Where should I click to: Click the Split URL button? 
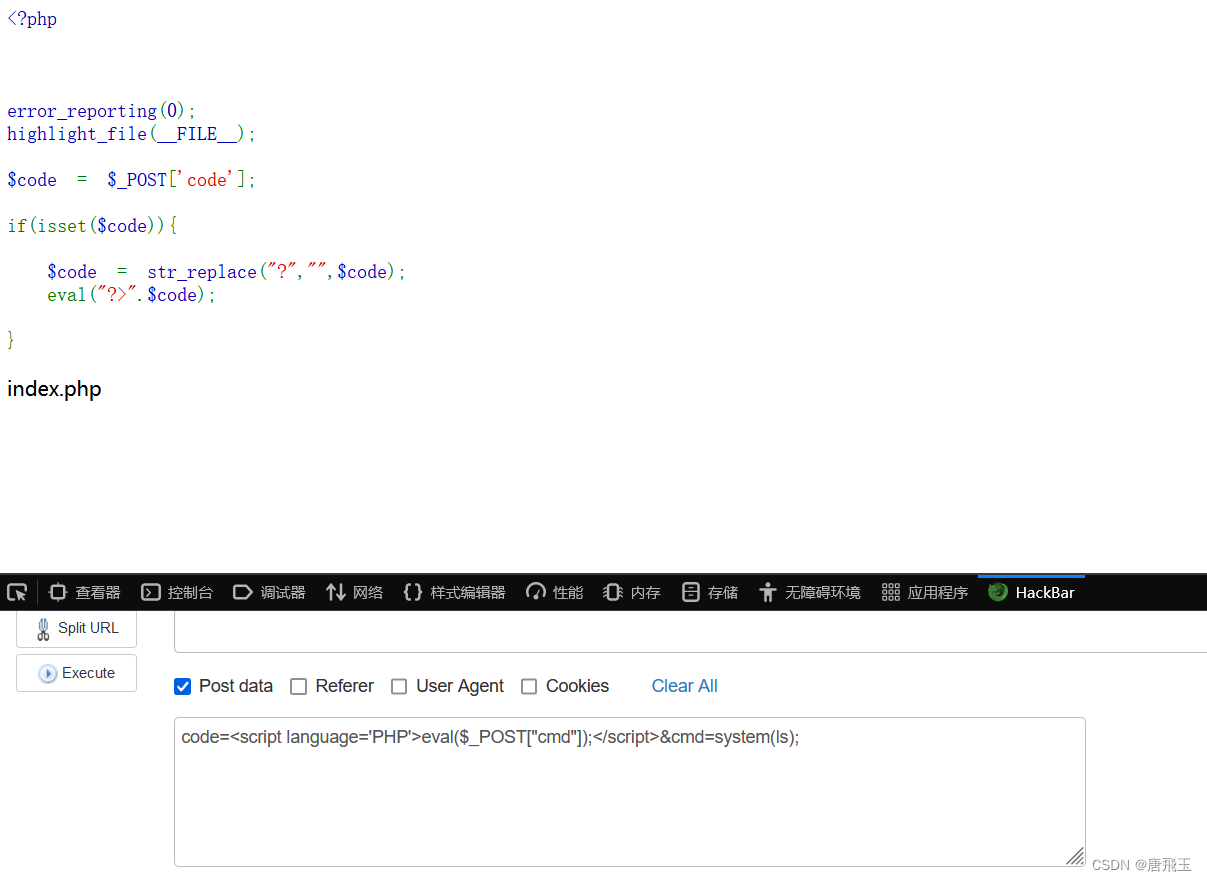76,628
